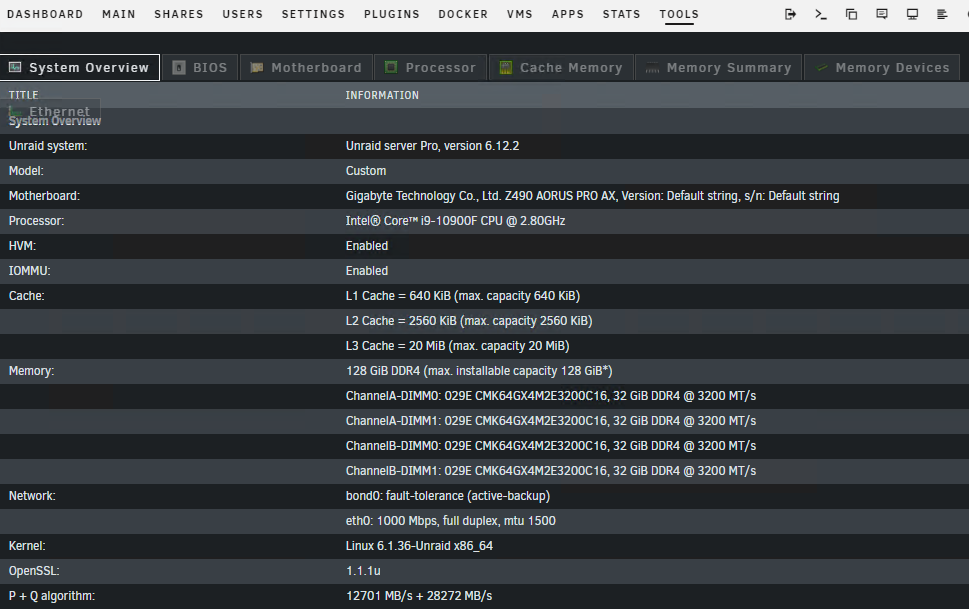Open the File Manager icon
Viewport: 969px width, 609px height.
[x=852, y=14]
